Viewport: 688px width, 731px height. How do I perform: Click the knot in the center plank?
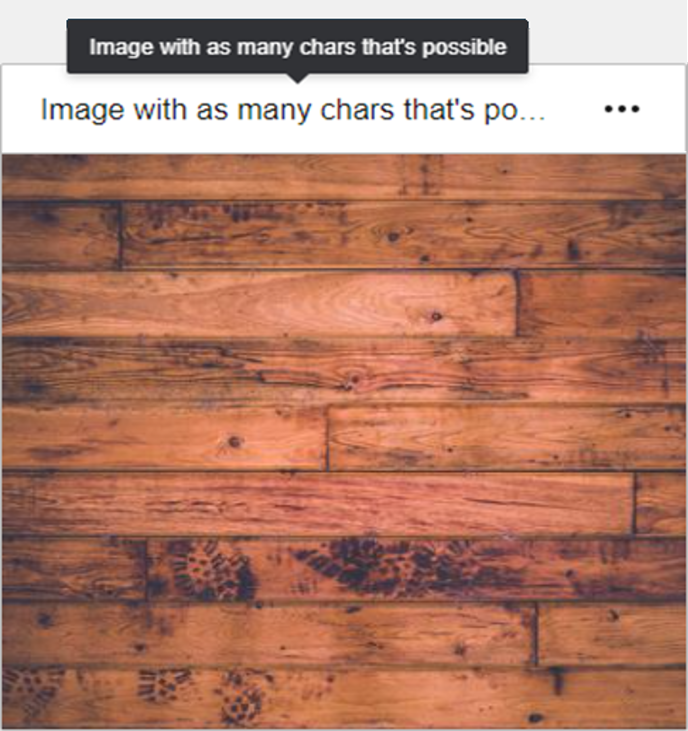351,381
